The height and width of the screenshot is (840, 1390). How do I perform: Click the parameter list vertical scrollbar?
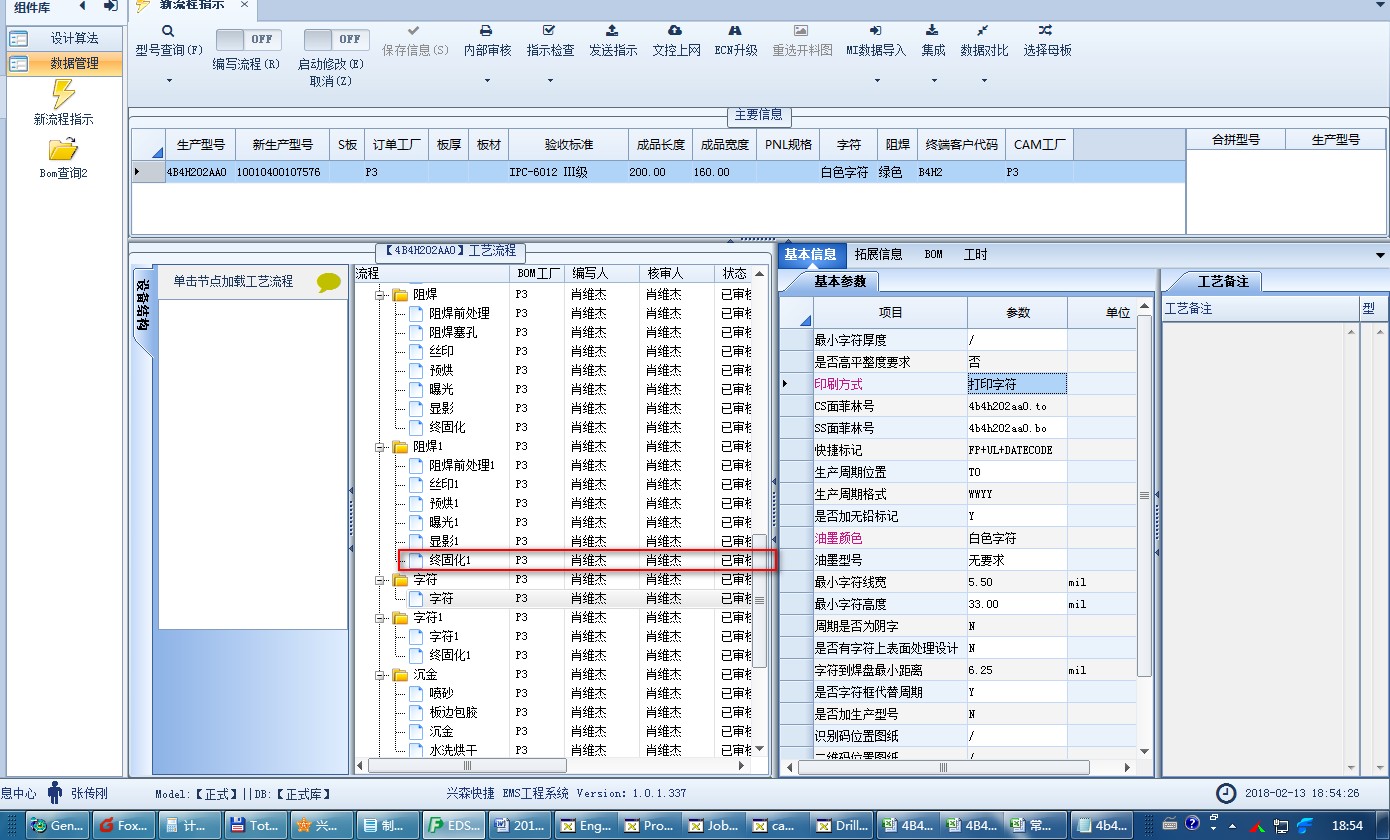click(x=1145, y=495)
